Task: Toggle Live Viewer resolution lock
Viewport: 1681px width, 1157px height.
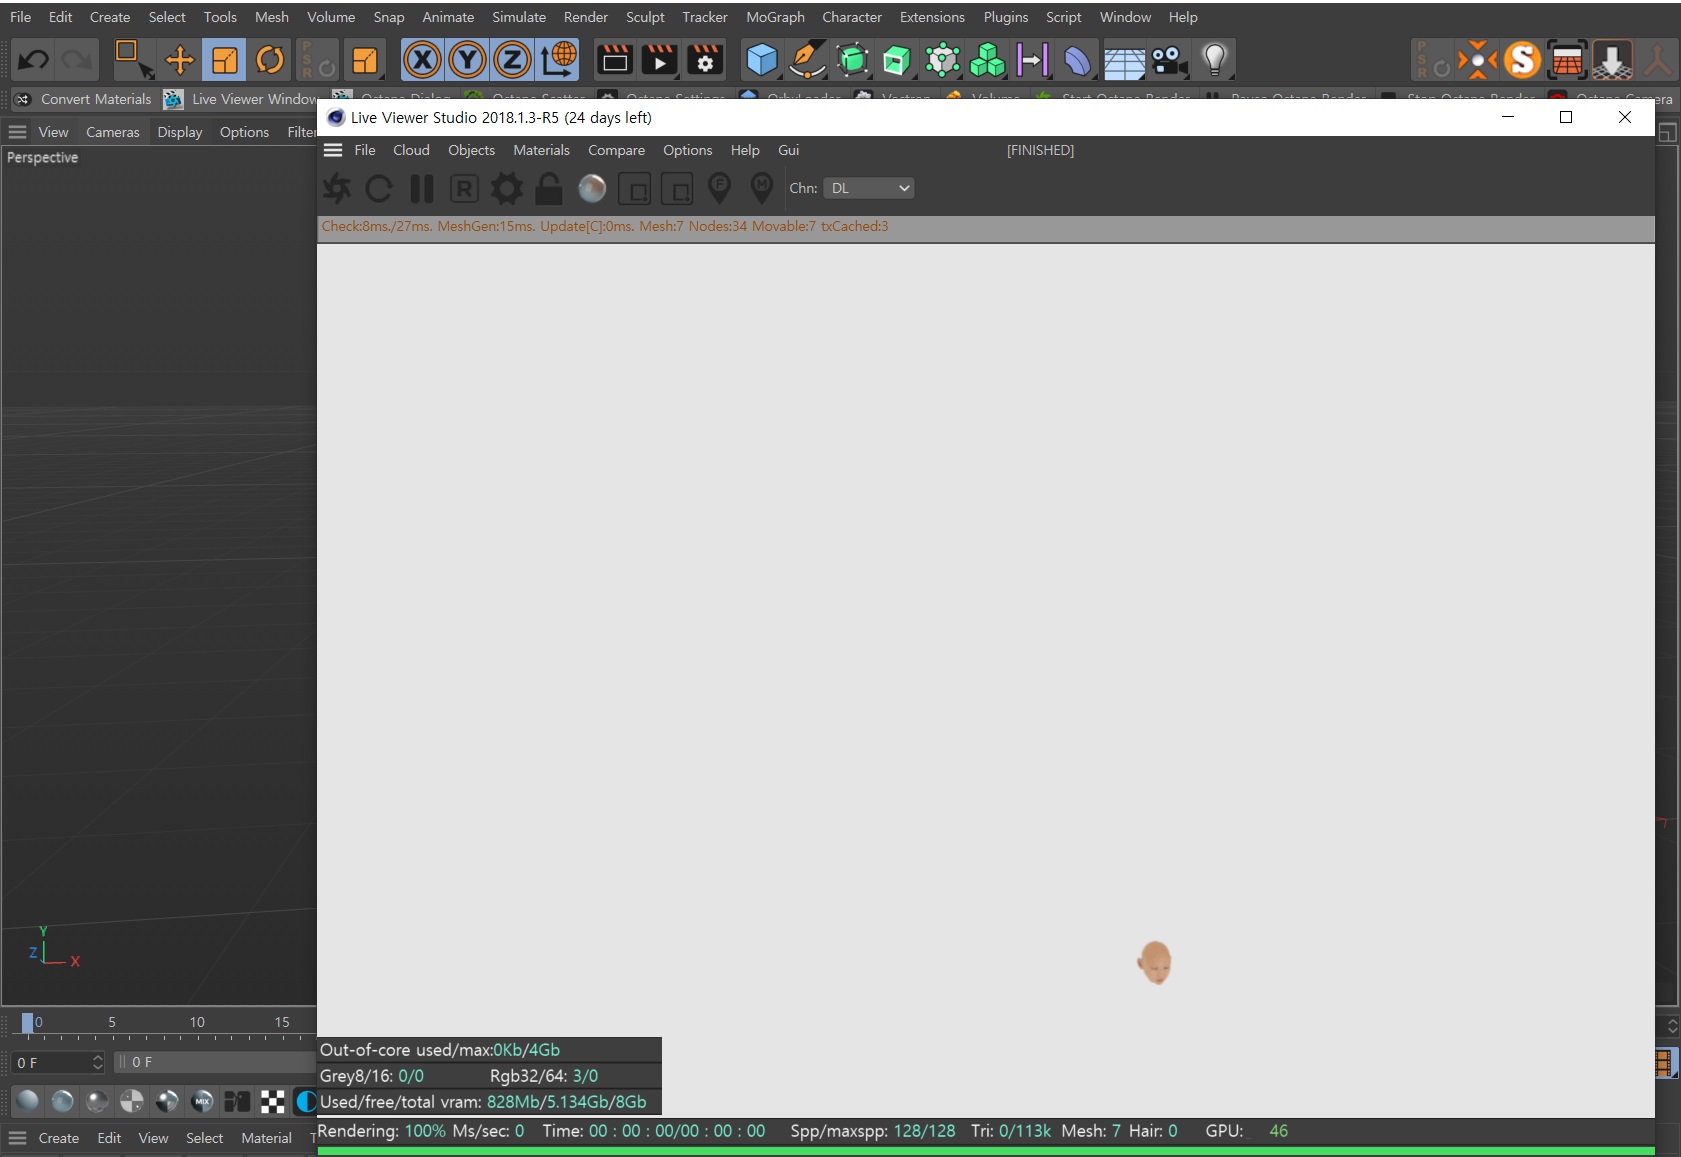Action: pos(548,188)
